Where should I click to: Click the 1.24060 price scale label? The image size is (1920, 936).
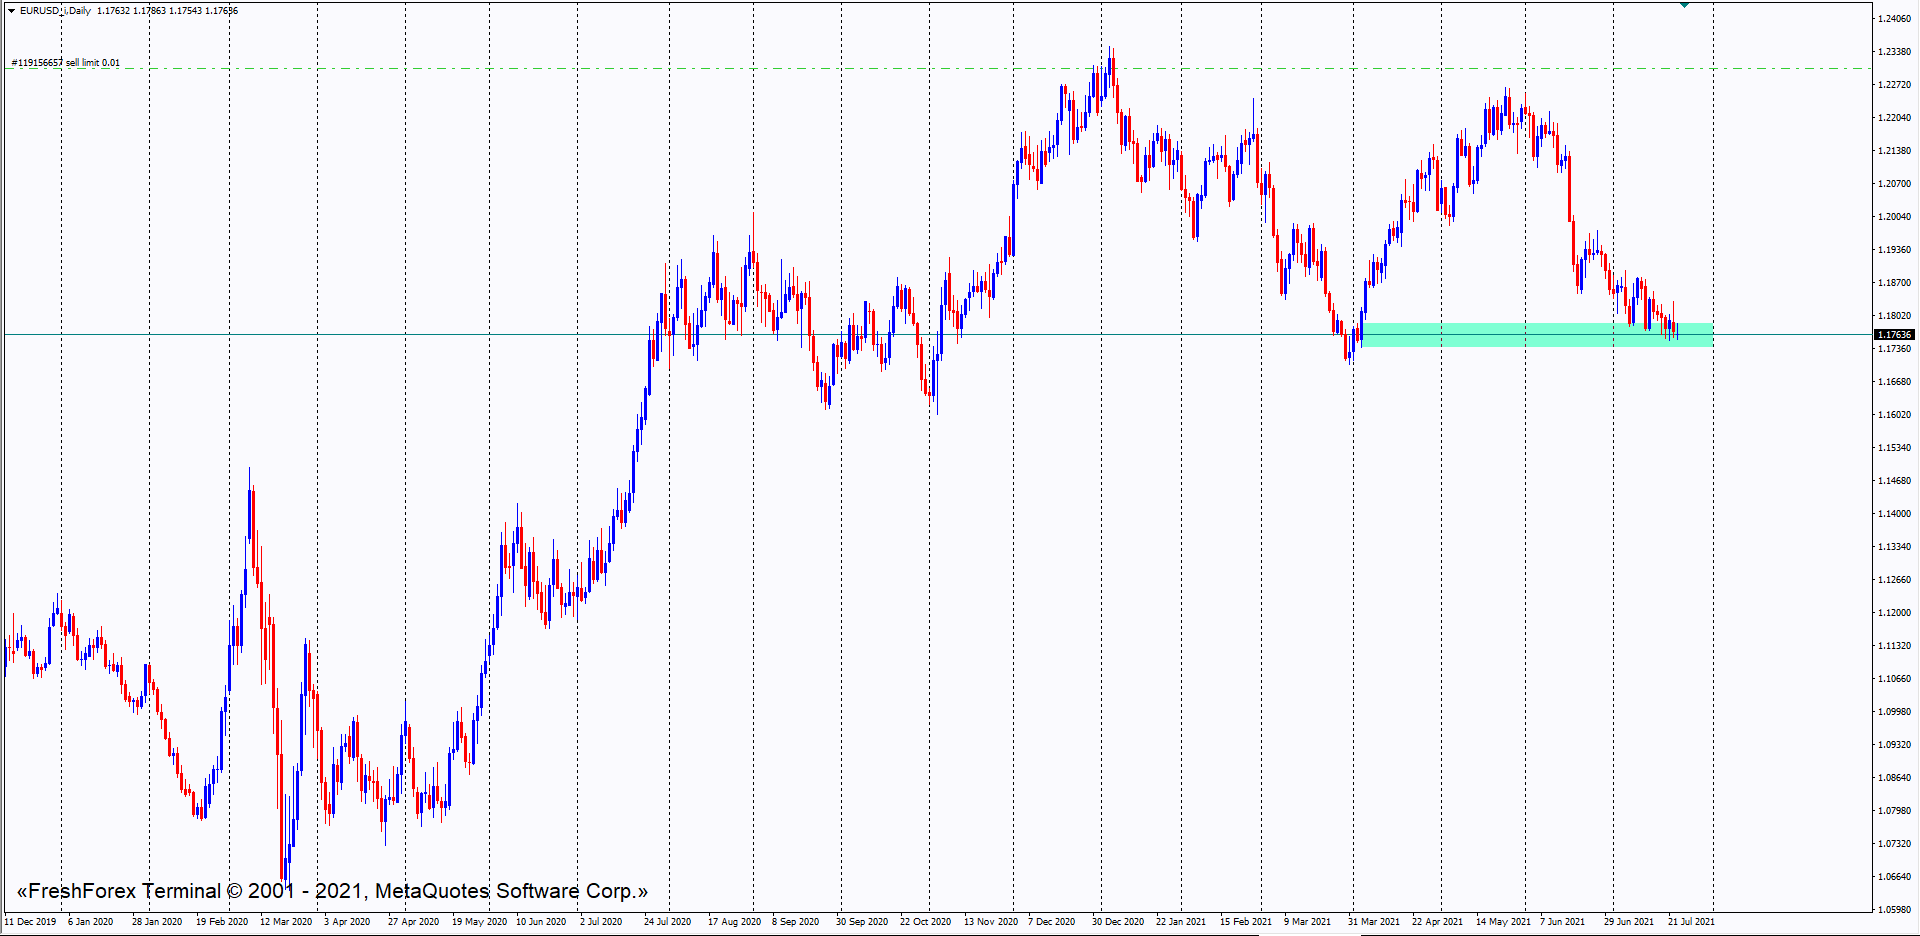click(x=1894, y=19)
